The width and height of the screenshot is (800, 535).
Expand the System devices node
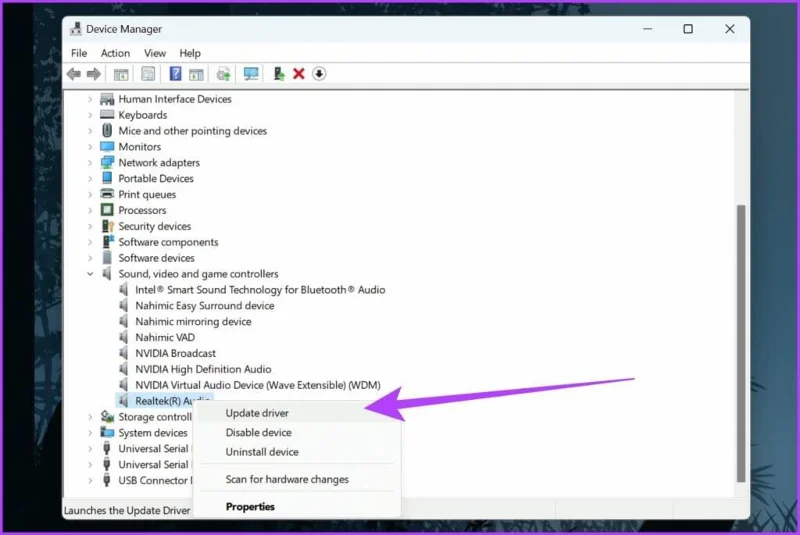[90, 432]
